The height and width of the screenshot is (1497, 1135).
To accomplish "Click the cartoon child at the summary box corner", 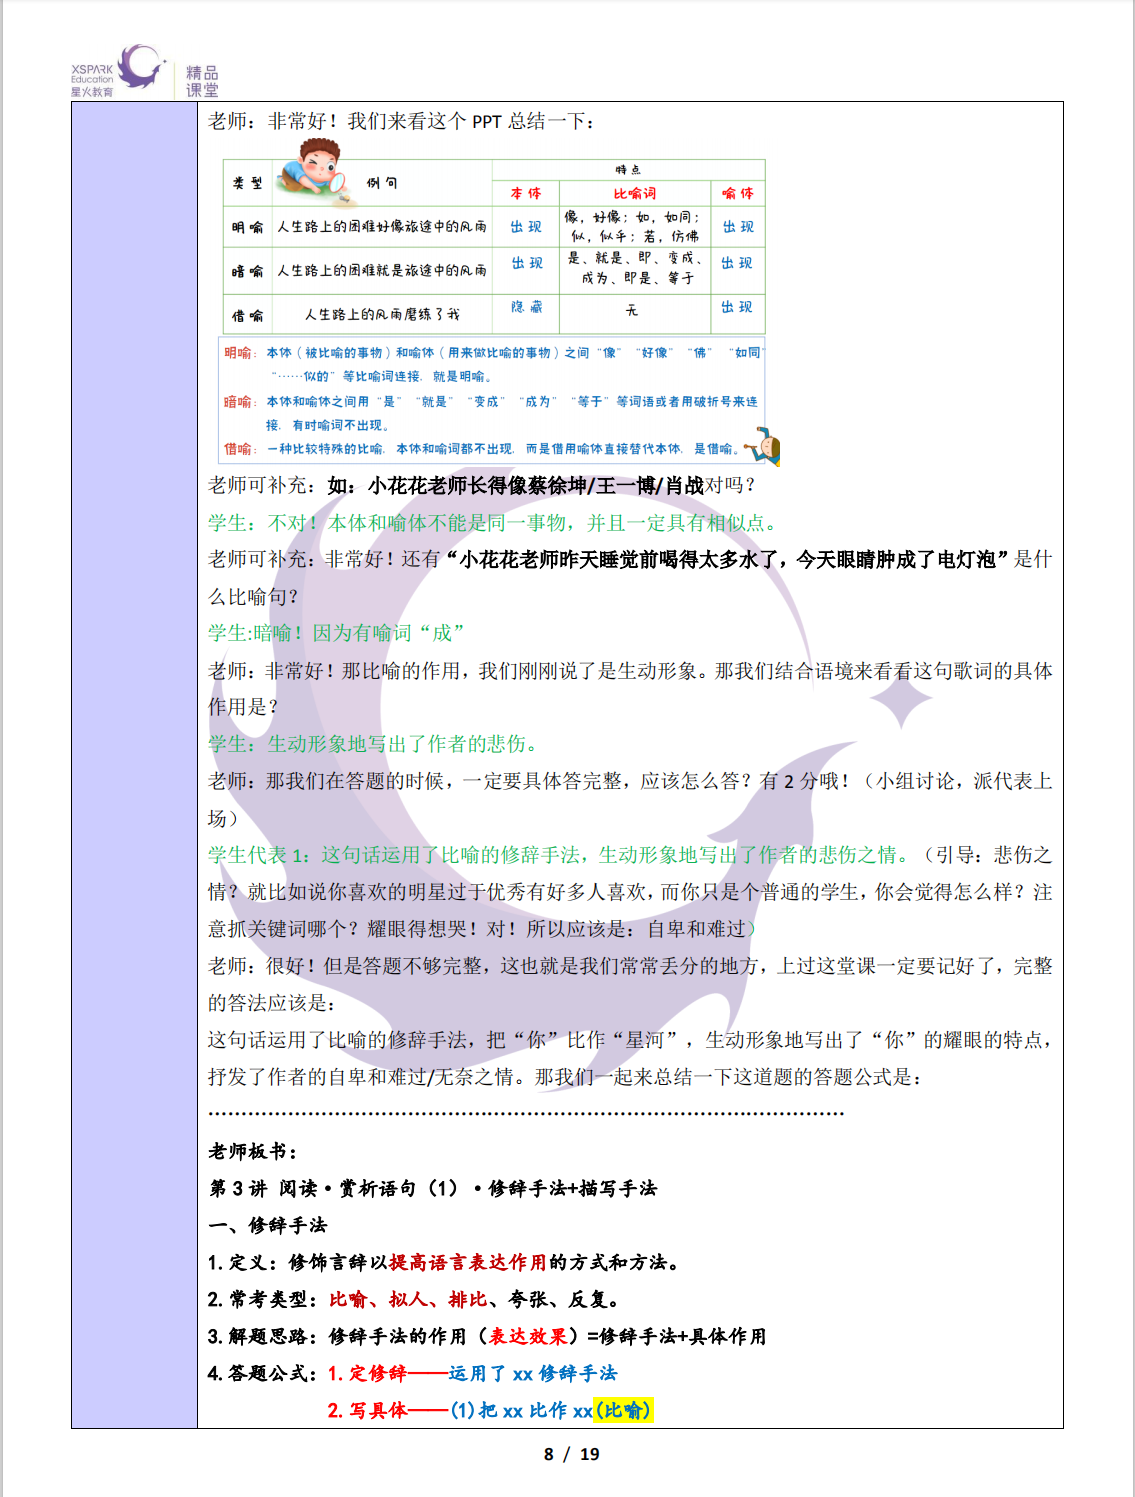I will pos(766,445).
